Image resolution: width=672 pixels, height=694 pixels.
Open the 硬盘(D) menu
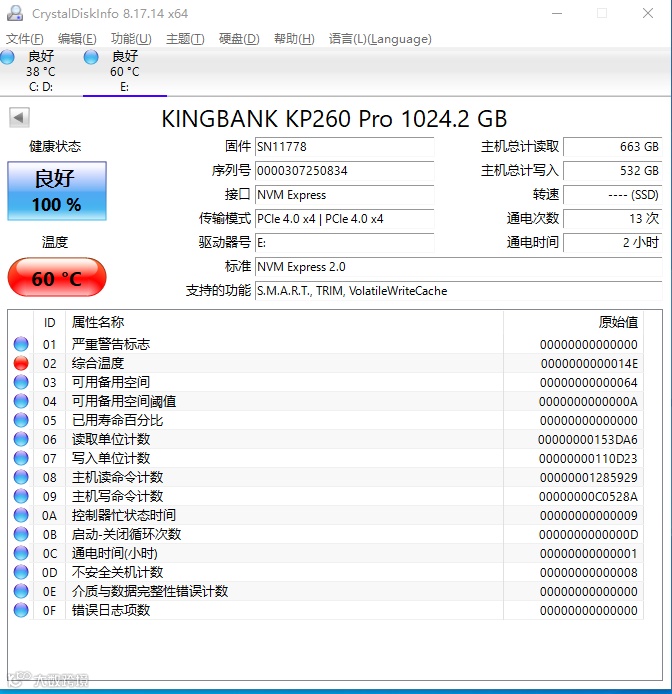point(239,39)
